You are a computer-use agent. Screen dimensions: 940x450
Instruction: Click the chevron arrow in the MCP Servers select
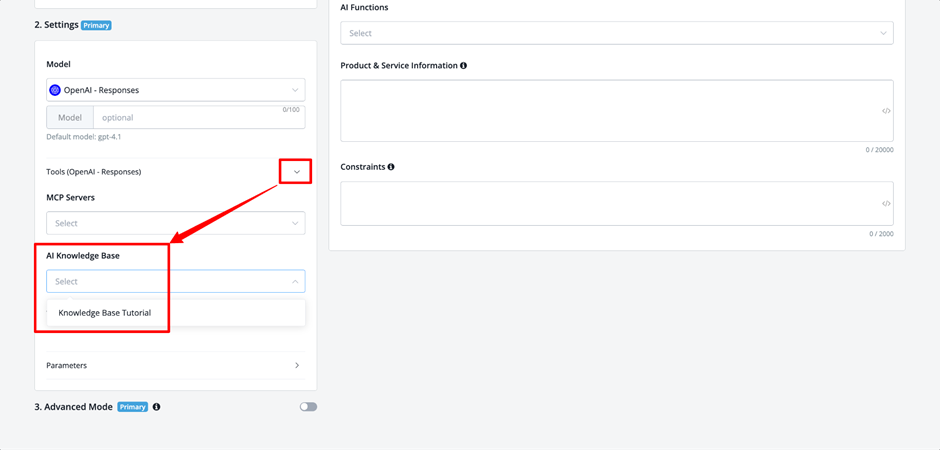(295, 223)
